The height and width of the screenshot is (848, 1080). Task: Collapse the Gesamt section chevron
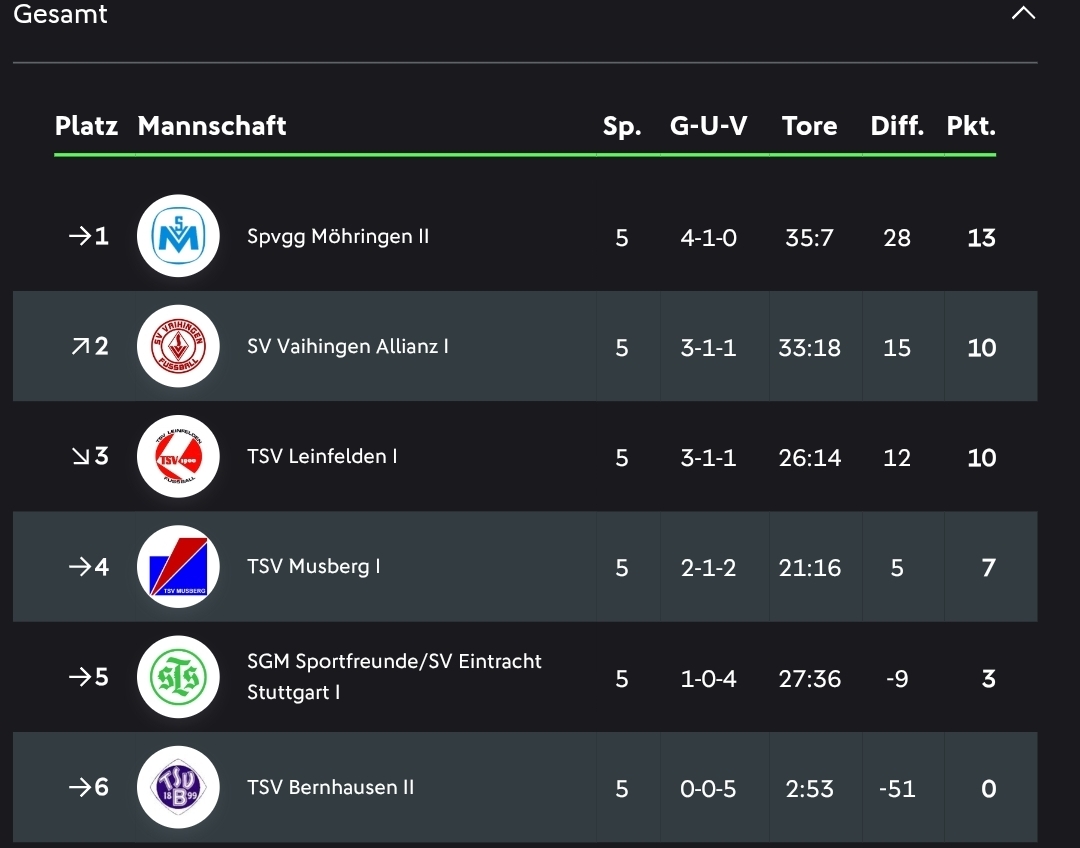click(1023, 14)
